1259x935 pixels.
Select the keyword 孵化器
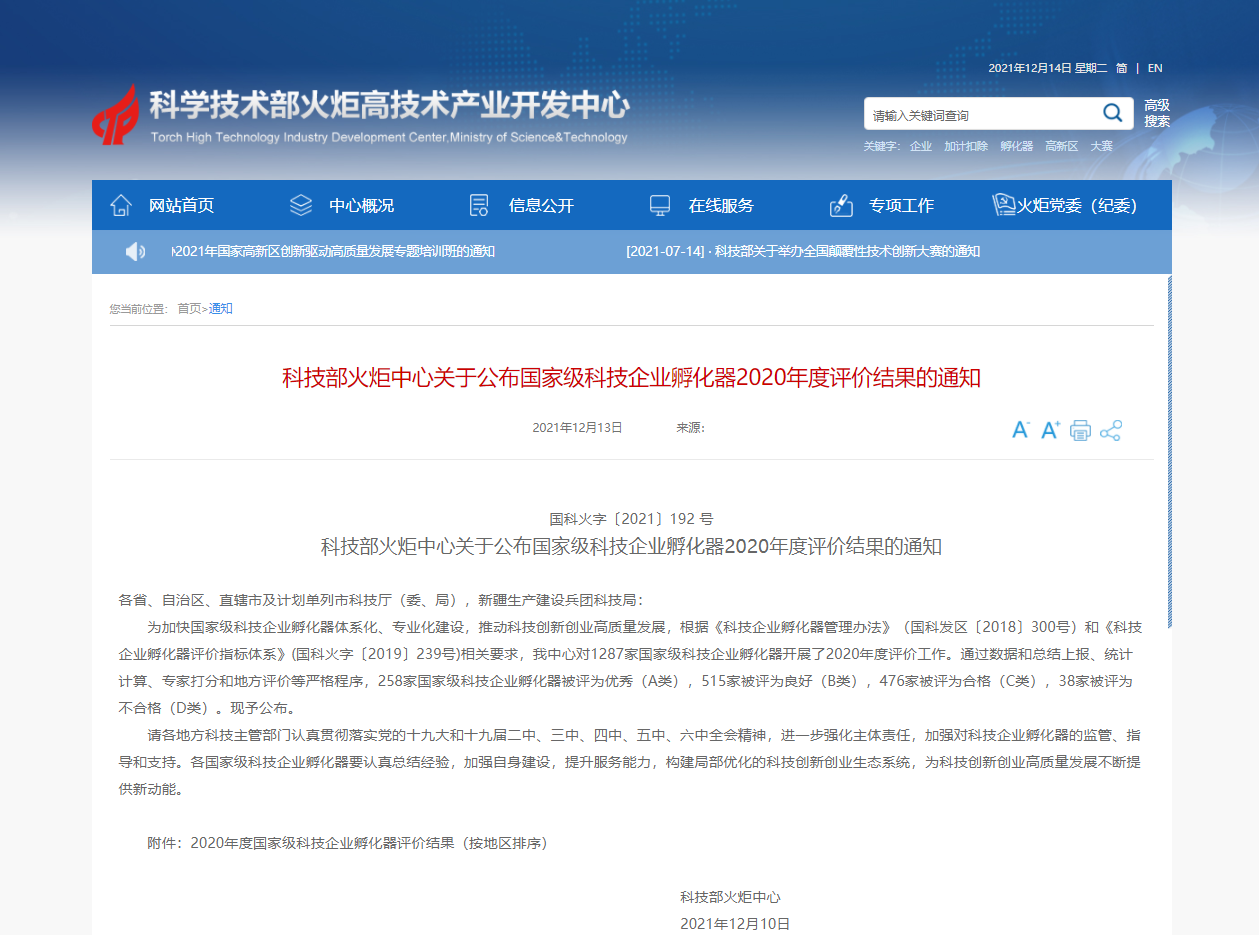point(1017,146)
